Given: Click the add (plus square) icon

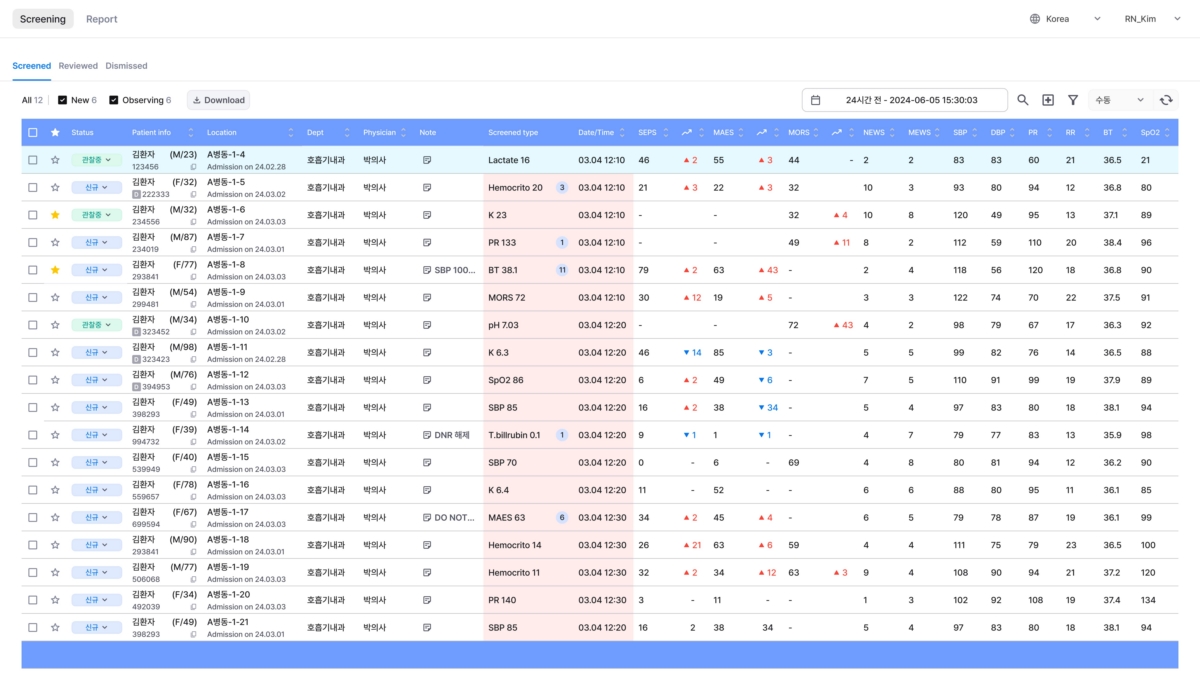Looking at the screenshot, I should click(1048, 100).
